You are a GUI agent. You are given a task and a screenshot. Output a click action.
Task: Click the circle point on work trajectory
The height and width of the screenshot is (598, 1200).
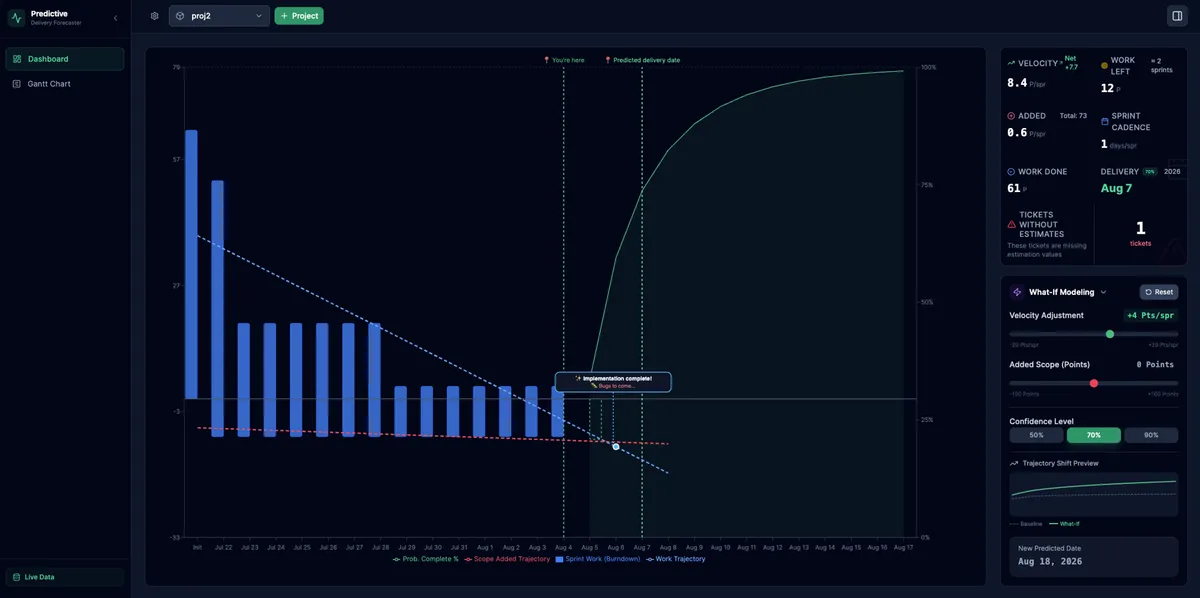click(616, 446)
